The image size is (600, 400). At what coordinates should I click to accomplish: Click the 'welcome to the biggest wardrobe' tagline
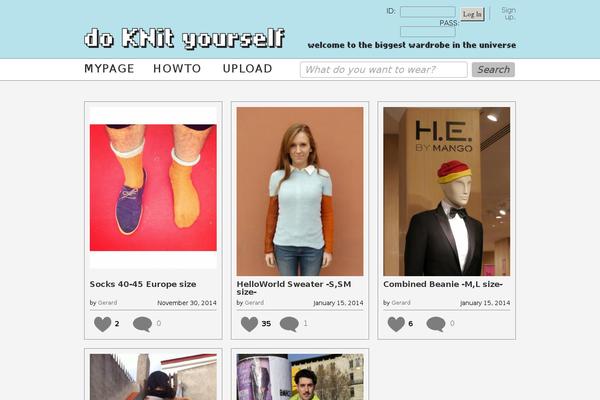click(x=412, y=45)
